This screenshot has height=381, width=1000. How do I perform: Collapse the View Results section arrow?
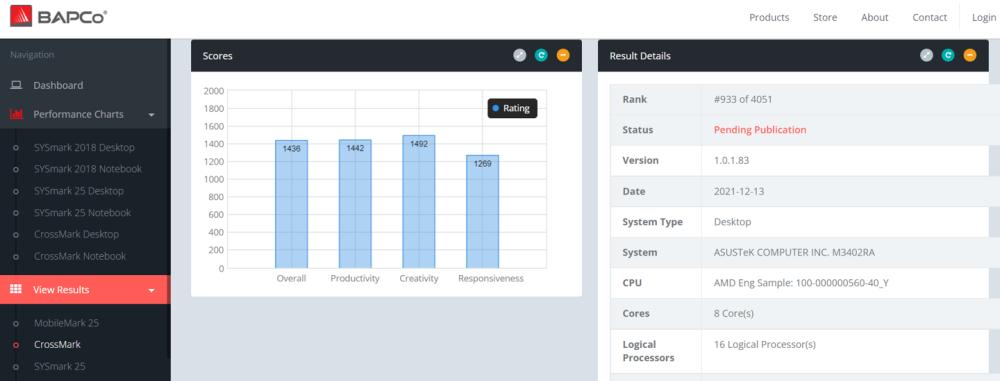[x=151, y=290]
